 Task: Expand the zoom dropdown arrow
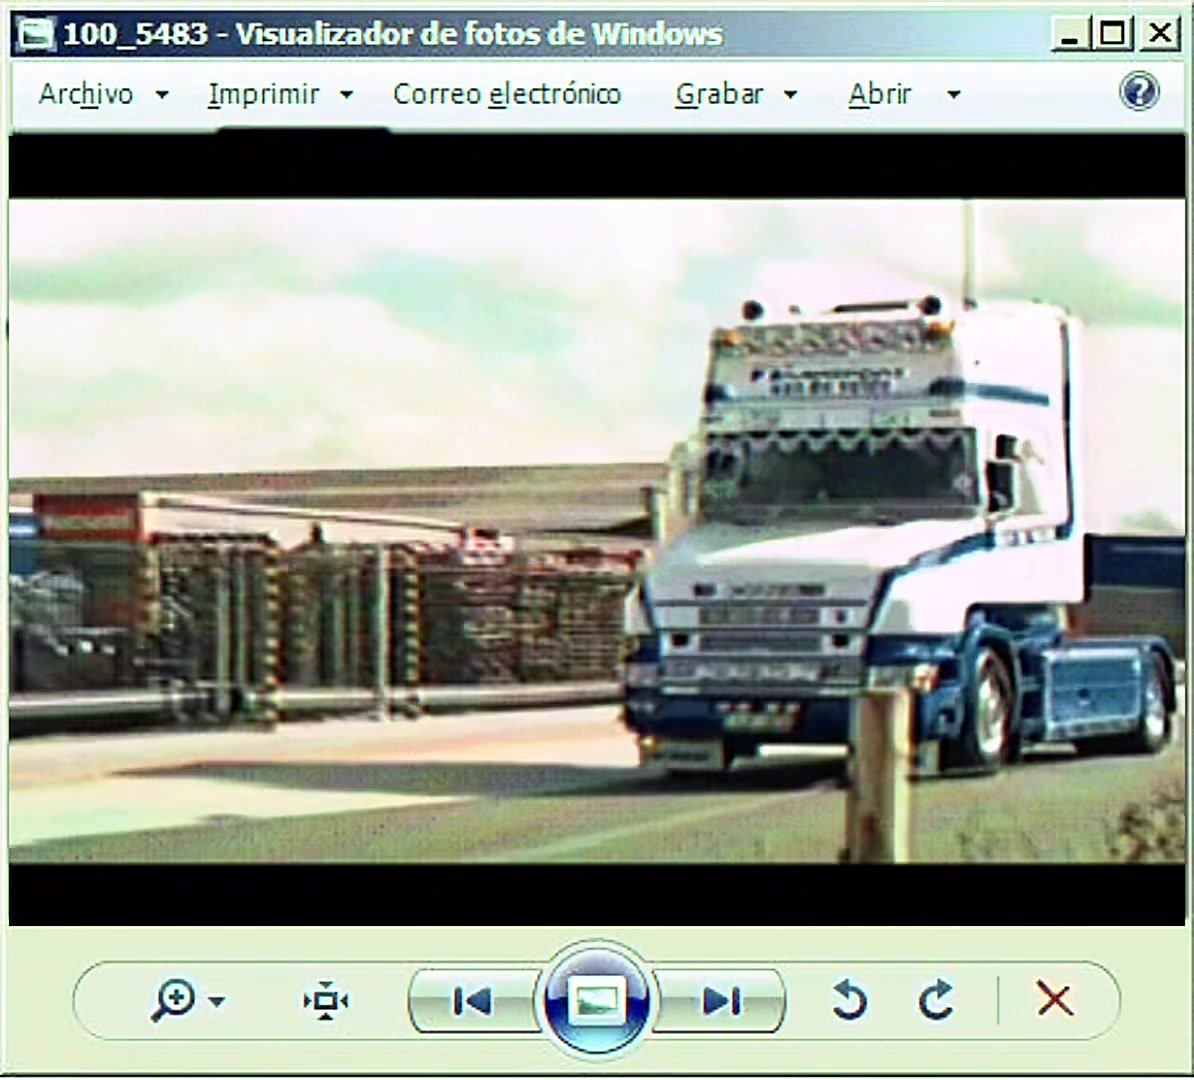pyautogui.click(x=217, y=1002)
